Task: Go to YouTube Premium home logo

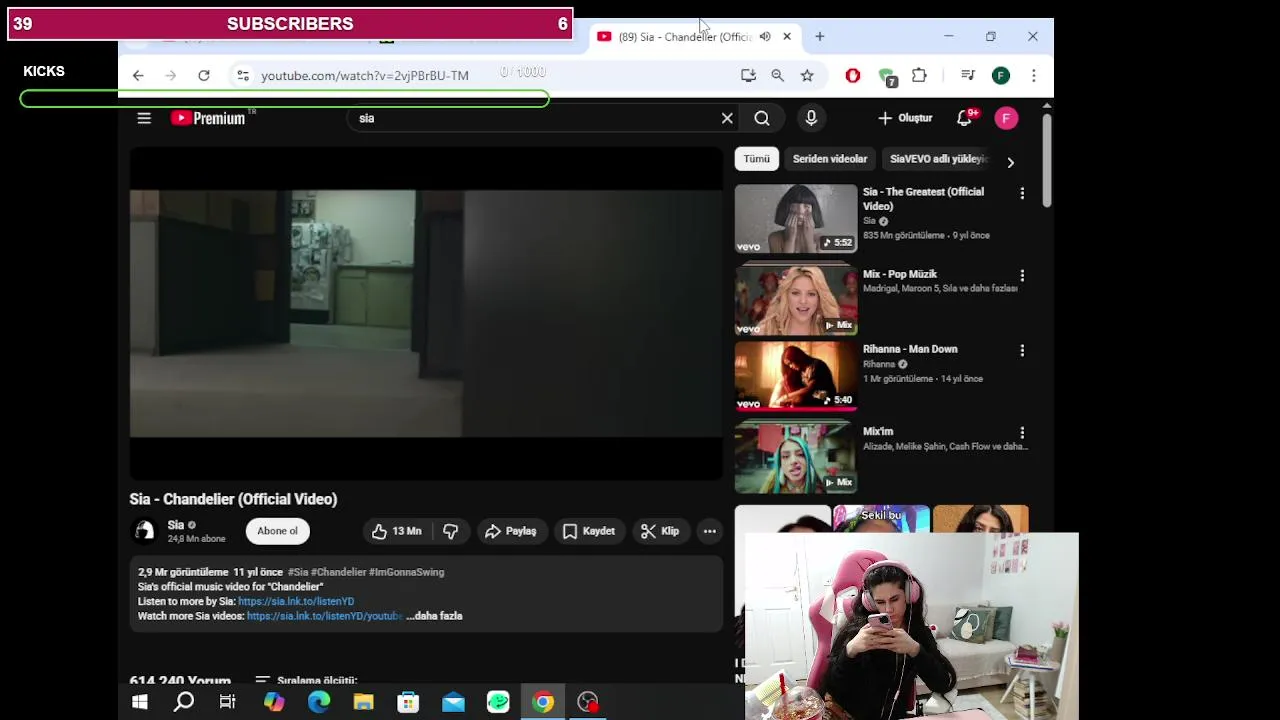Action: 209,118
